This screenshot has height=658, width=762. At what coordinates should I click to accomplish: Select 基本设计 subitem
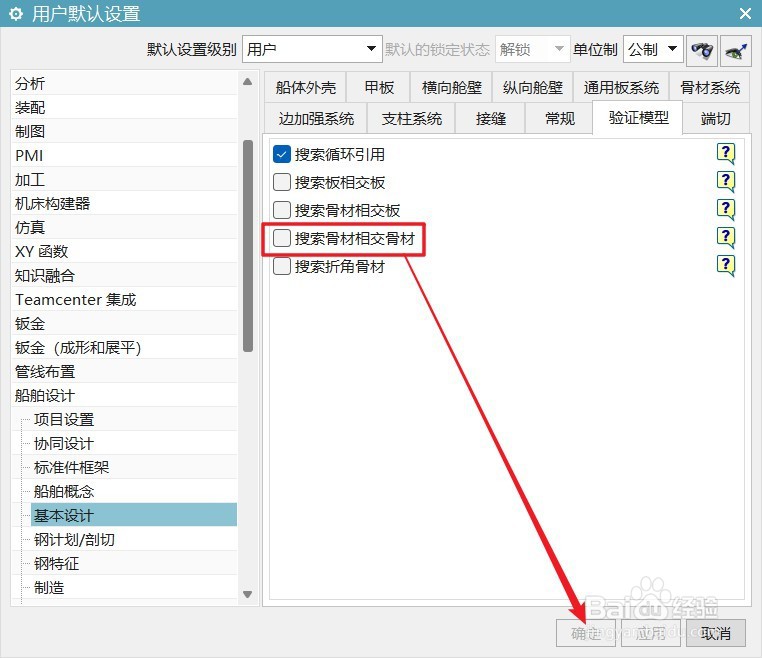tap(134, 515)
